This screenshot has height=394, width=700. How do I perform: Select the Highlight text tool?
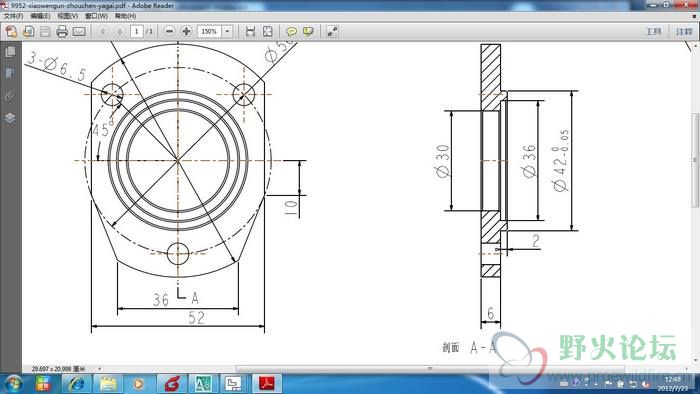308,31
